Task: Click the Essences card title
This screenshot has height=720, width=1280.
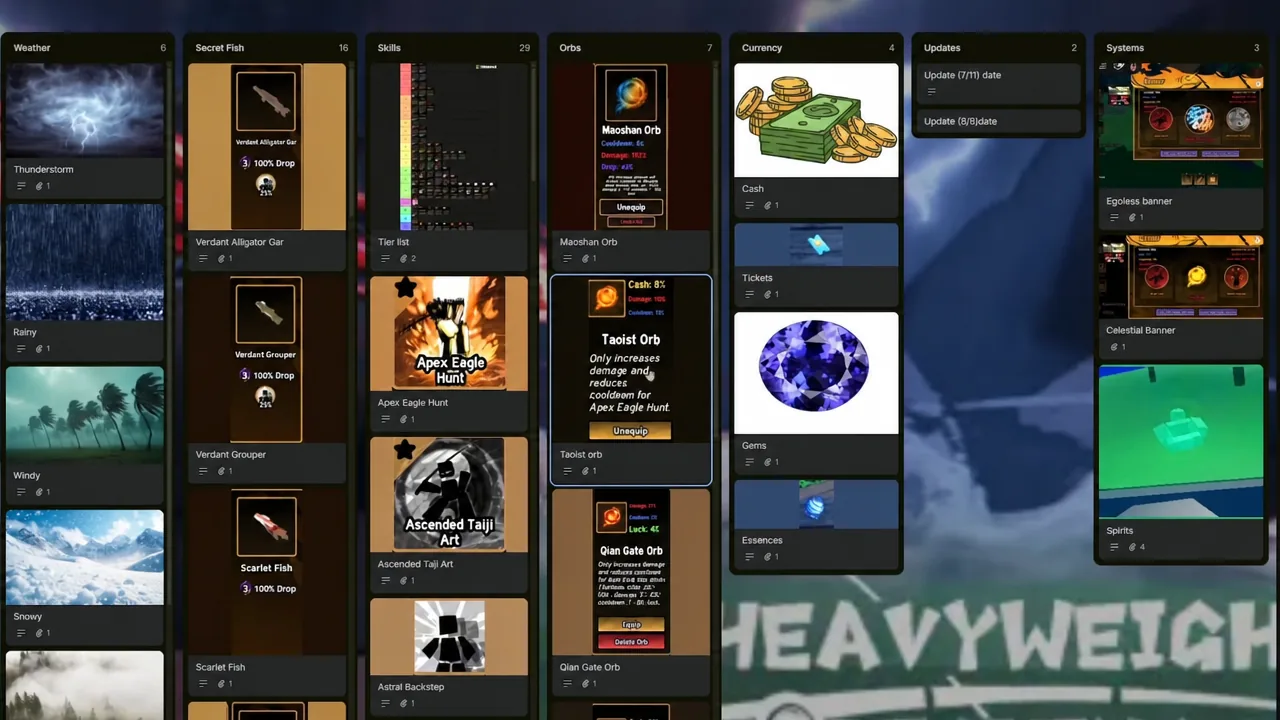Action: (762, 540)
